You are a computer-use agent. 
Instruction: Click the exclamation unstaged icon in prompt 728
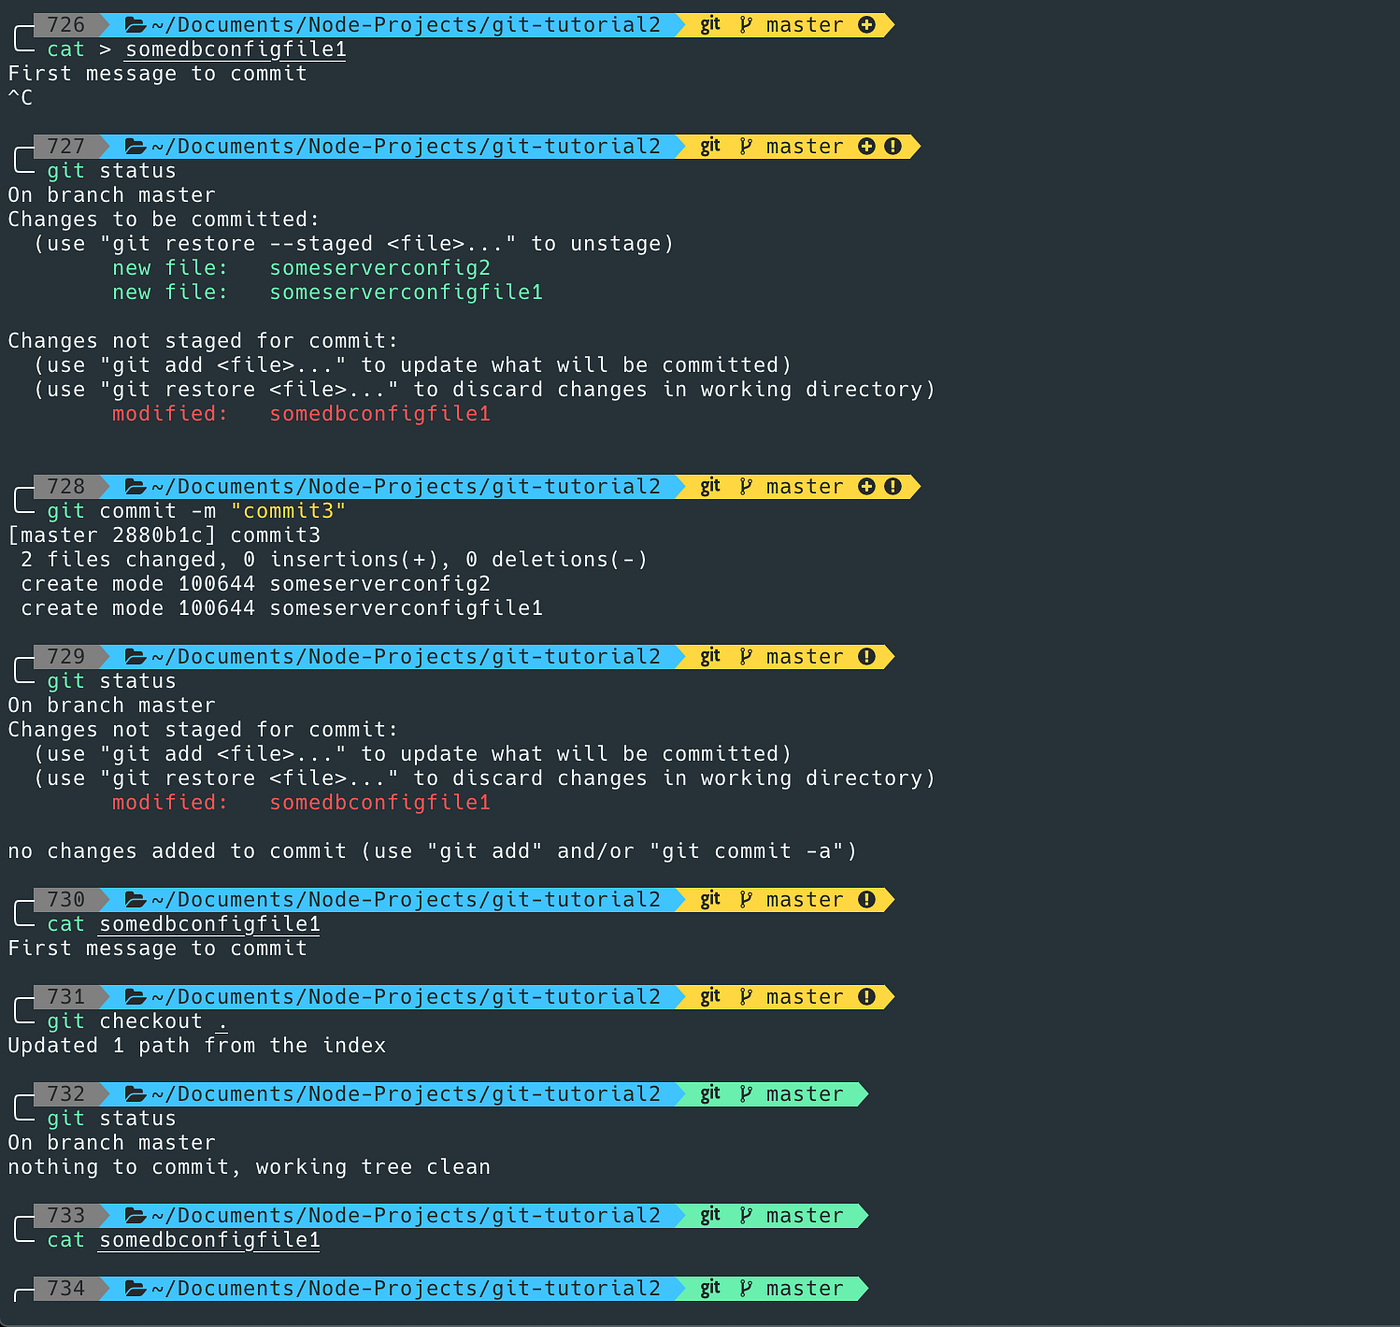(893, 487)
